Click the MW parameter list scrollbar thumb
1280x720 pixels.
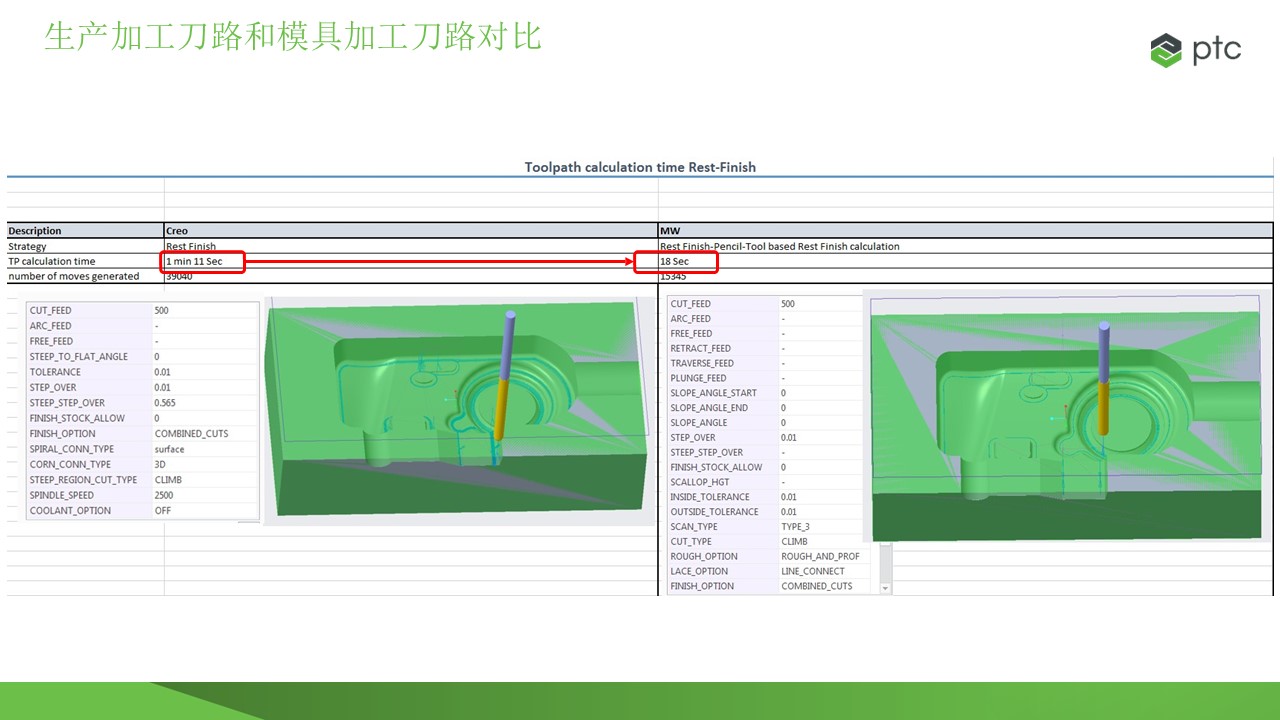click(x=885, y=563)
